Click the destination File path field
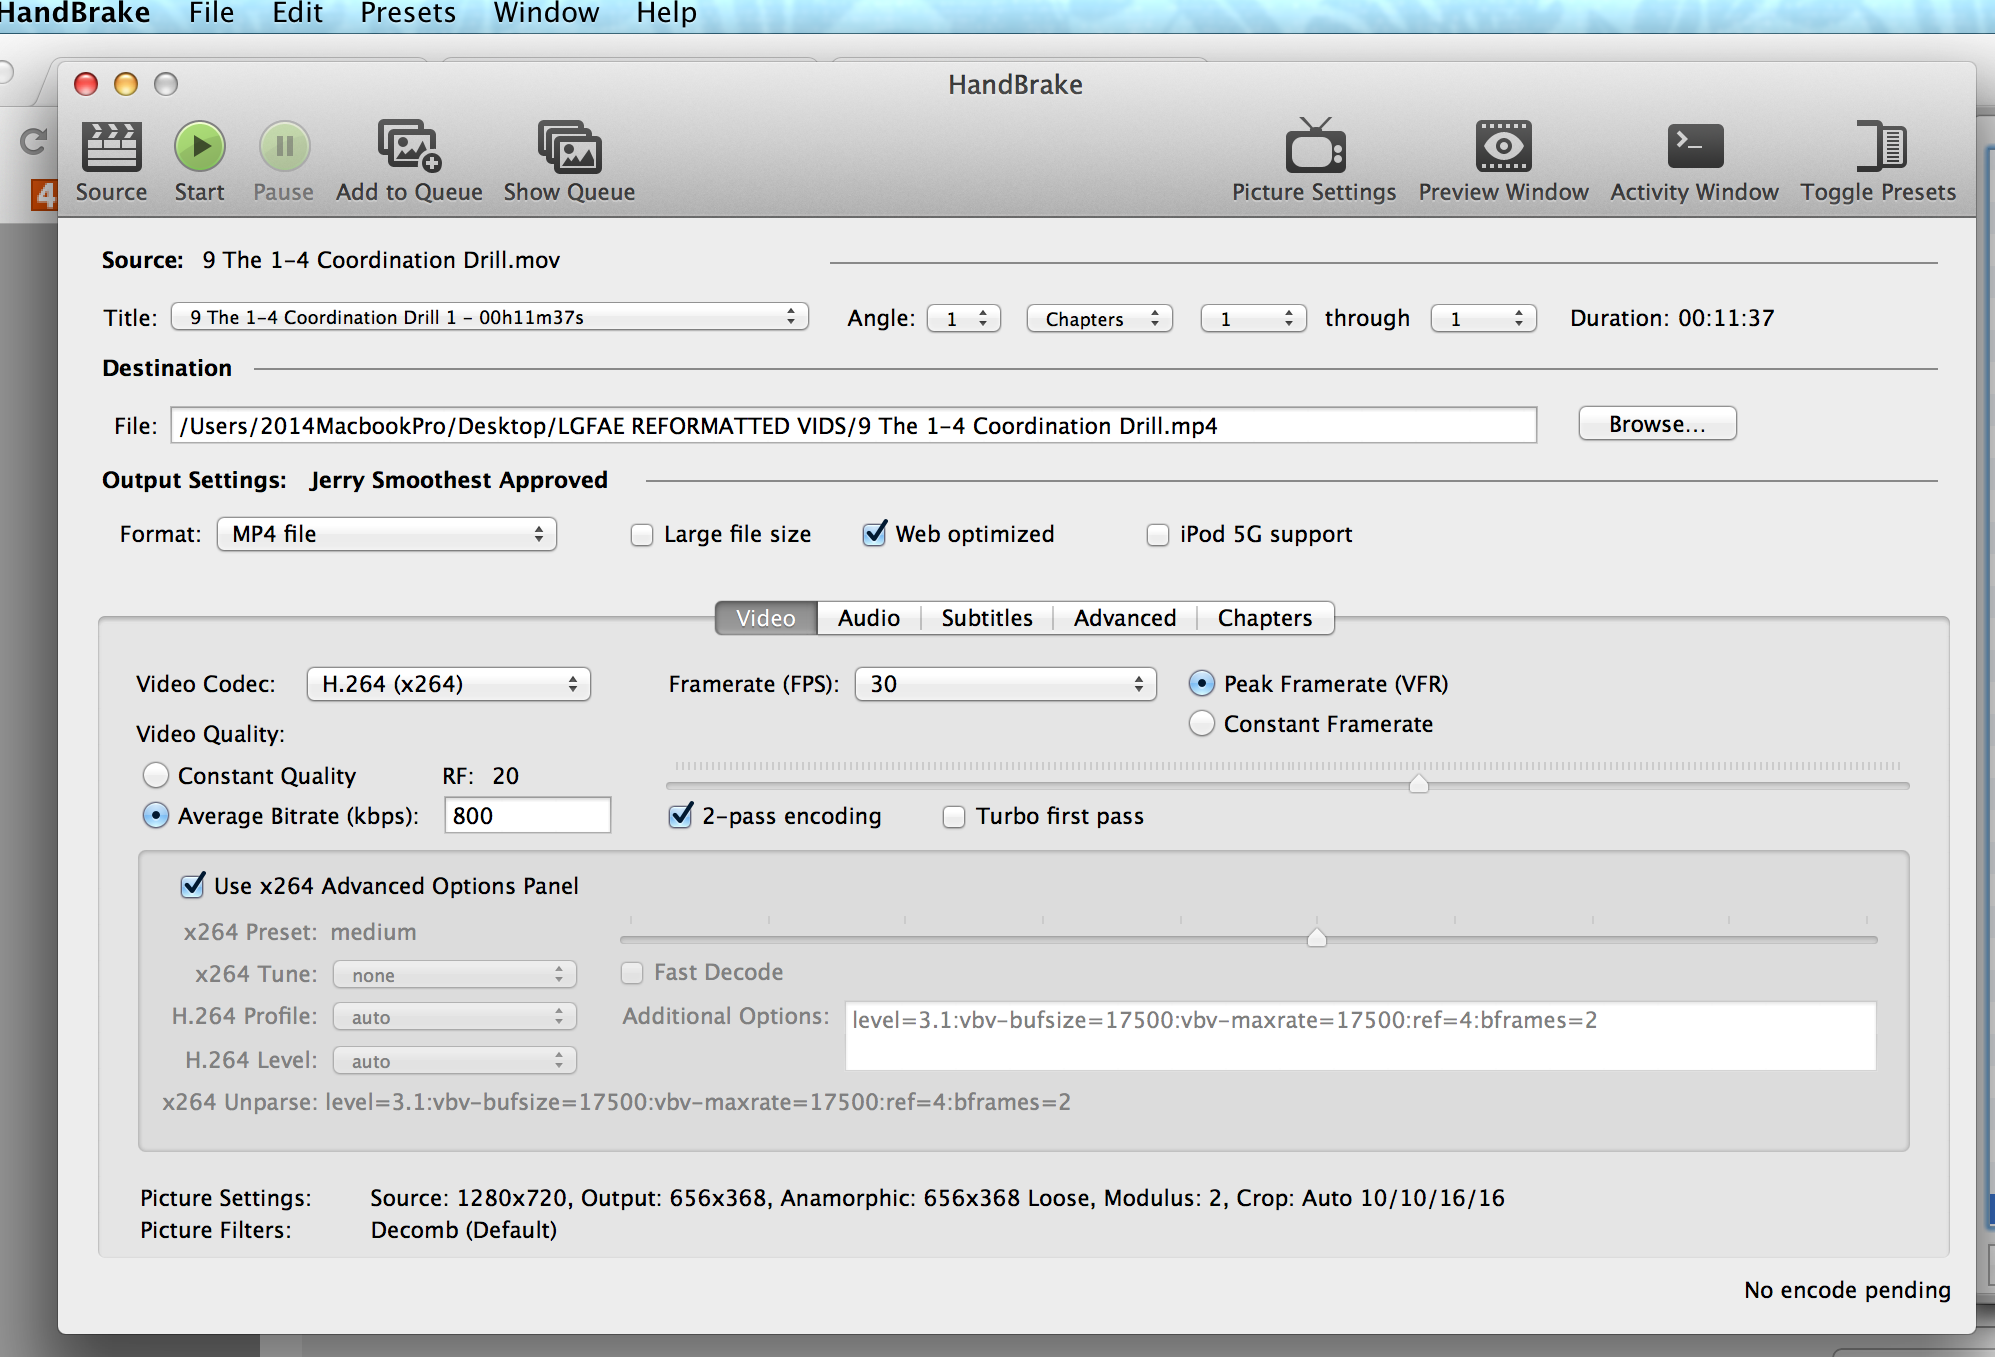The image size is (1995, 1357). (854, 426)
